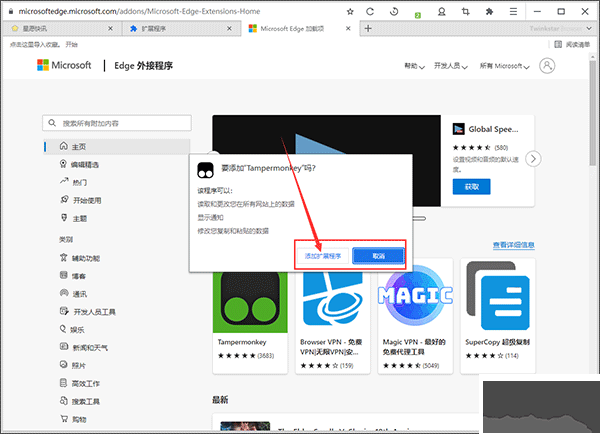The width and height of the screenshot is (600, 434).
Task: Open the 阅读清单 reading list
Action: (572, 44)
